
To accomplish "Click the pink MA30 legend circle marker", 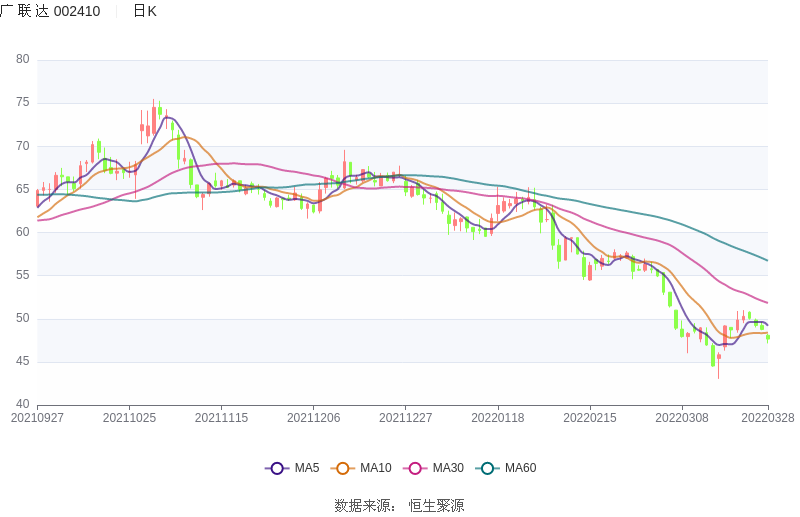I will pyautogui.click(x=415, y=468).
